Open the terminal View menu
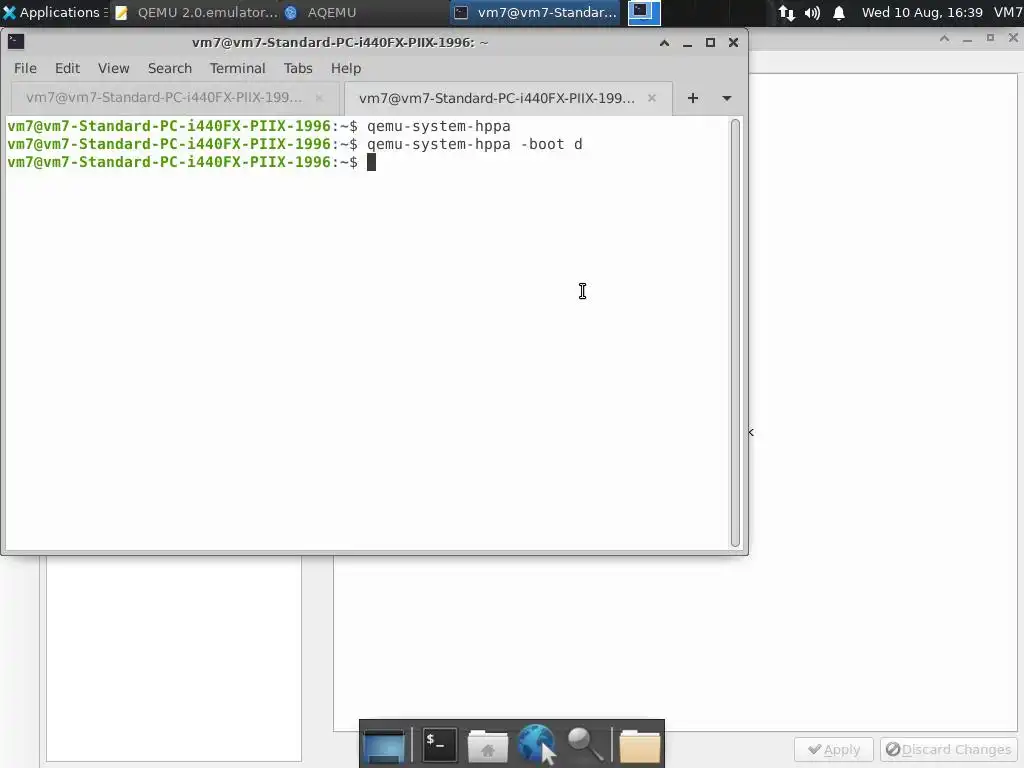Screen dimensions: 1024x768 click(114, 69)
